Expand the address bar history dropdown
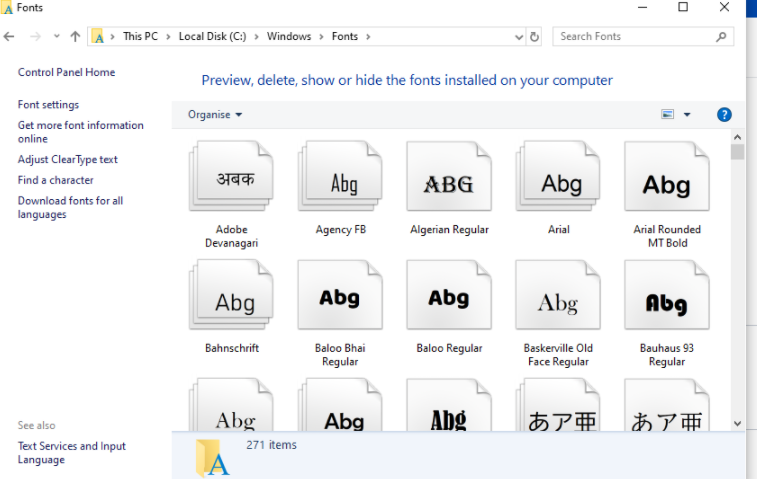 518,37
